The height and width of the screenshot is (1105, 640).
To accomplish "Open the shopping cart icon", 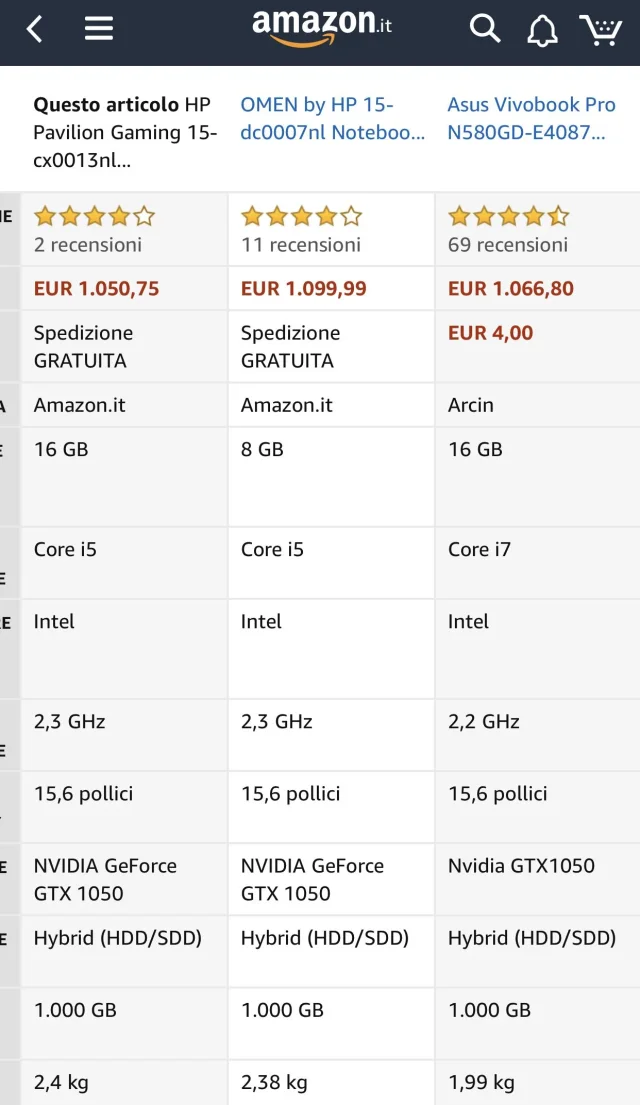I will (601, 30).
